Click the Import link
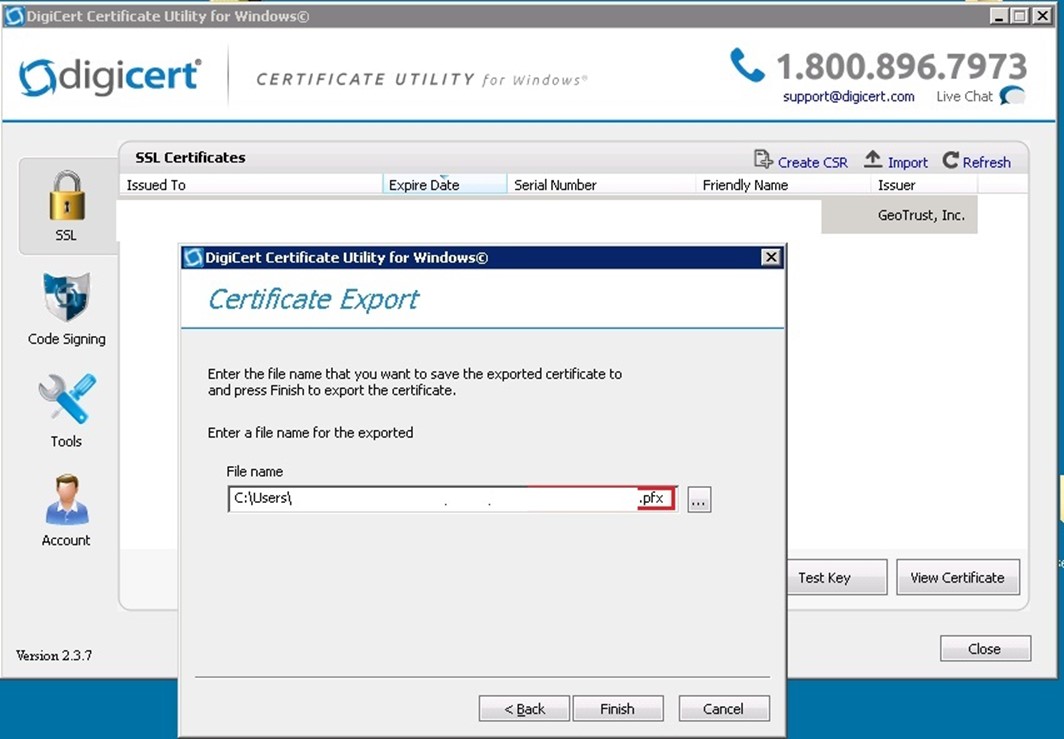 point(907,162)
